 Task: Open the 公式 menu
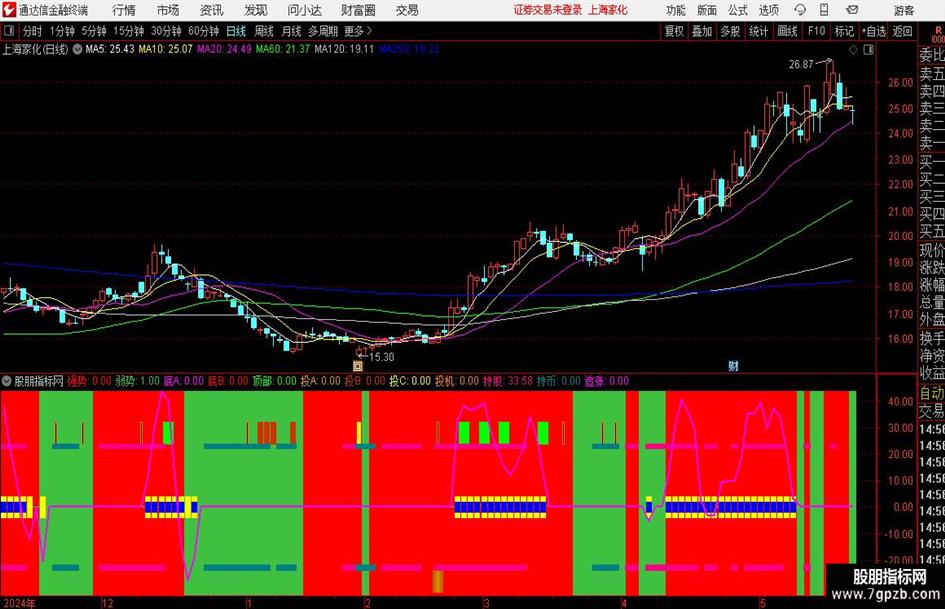click(x=738, y=10)
